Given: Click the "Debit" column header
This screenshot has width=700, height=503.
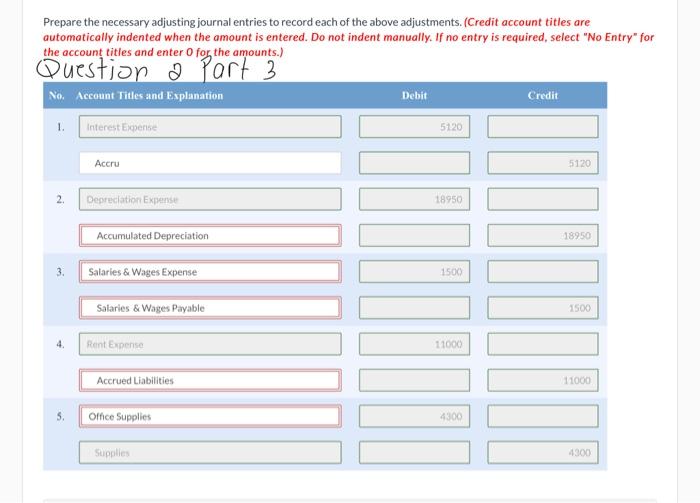Looking at the screenshot, I should click(414, 96).
